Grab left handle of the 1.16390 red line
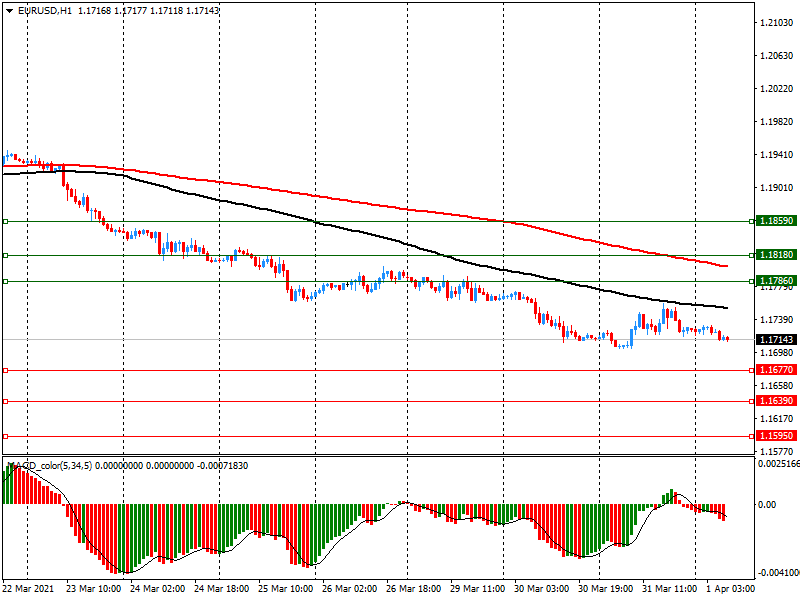Image resolution: width=800 pixels, height=600 pixels. (x=6, y=402)
